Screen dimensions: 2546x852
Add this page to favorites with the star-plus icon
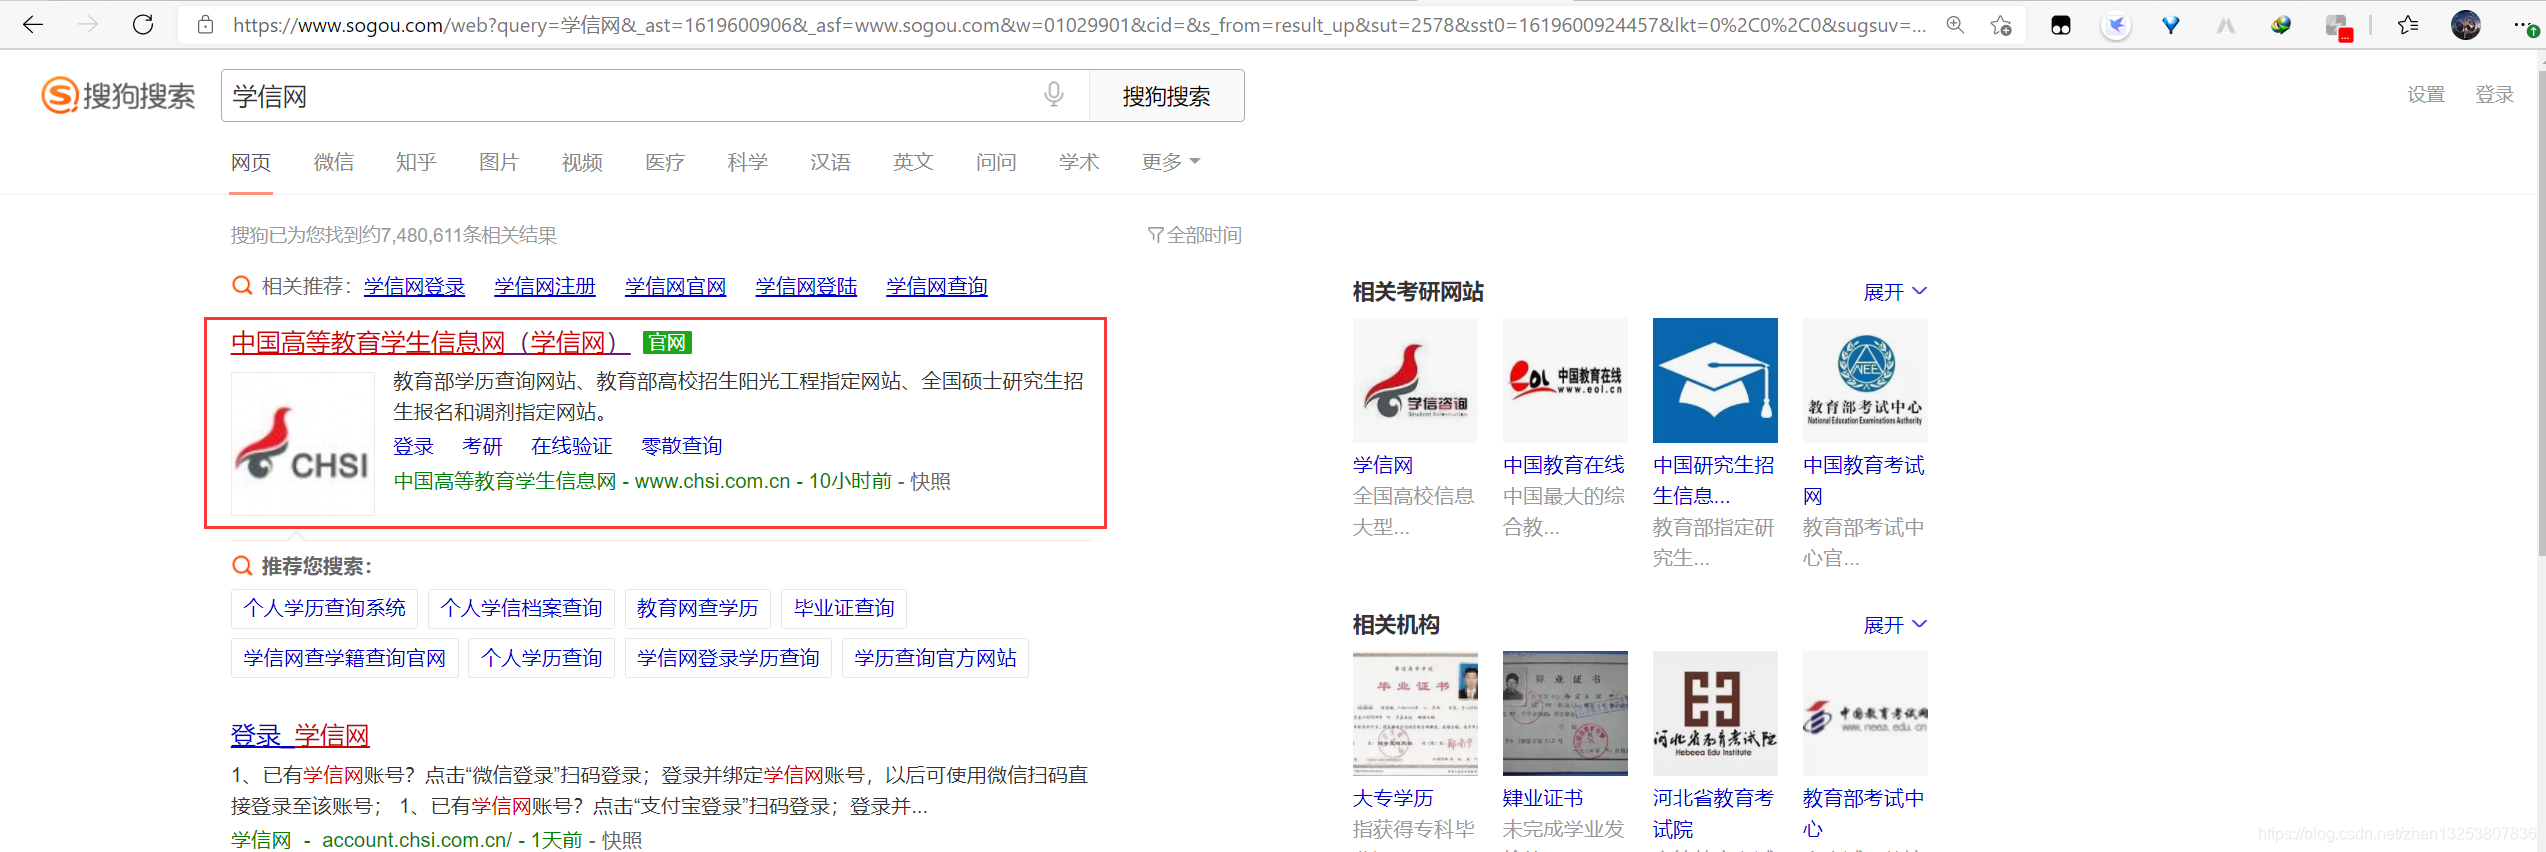point(2000,25)
